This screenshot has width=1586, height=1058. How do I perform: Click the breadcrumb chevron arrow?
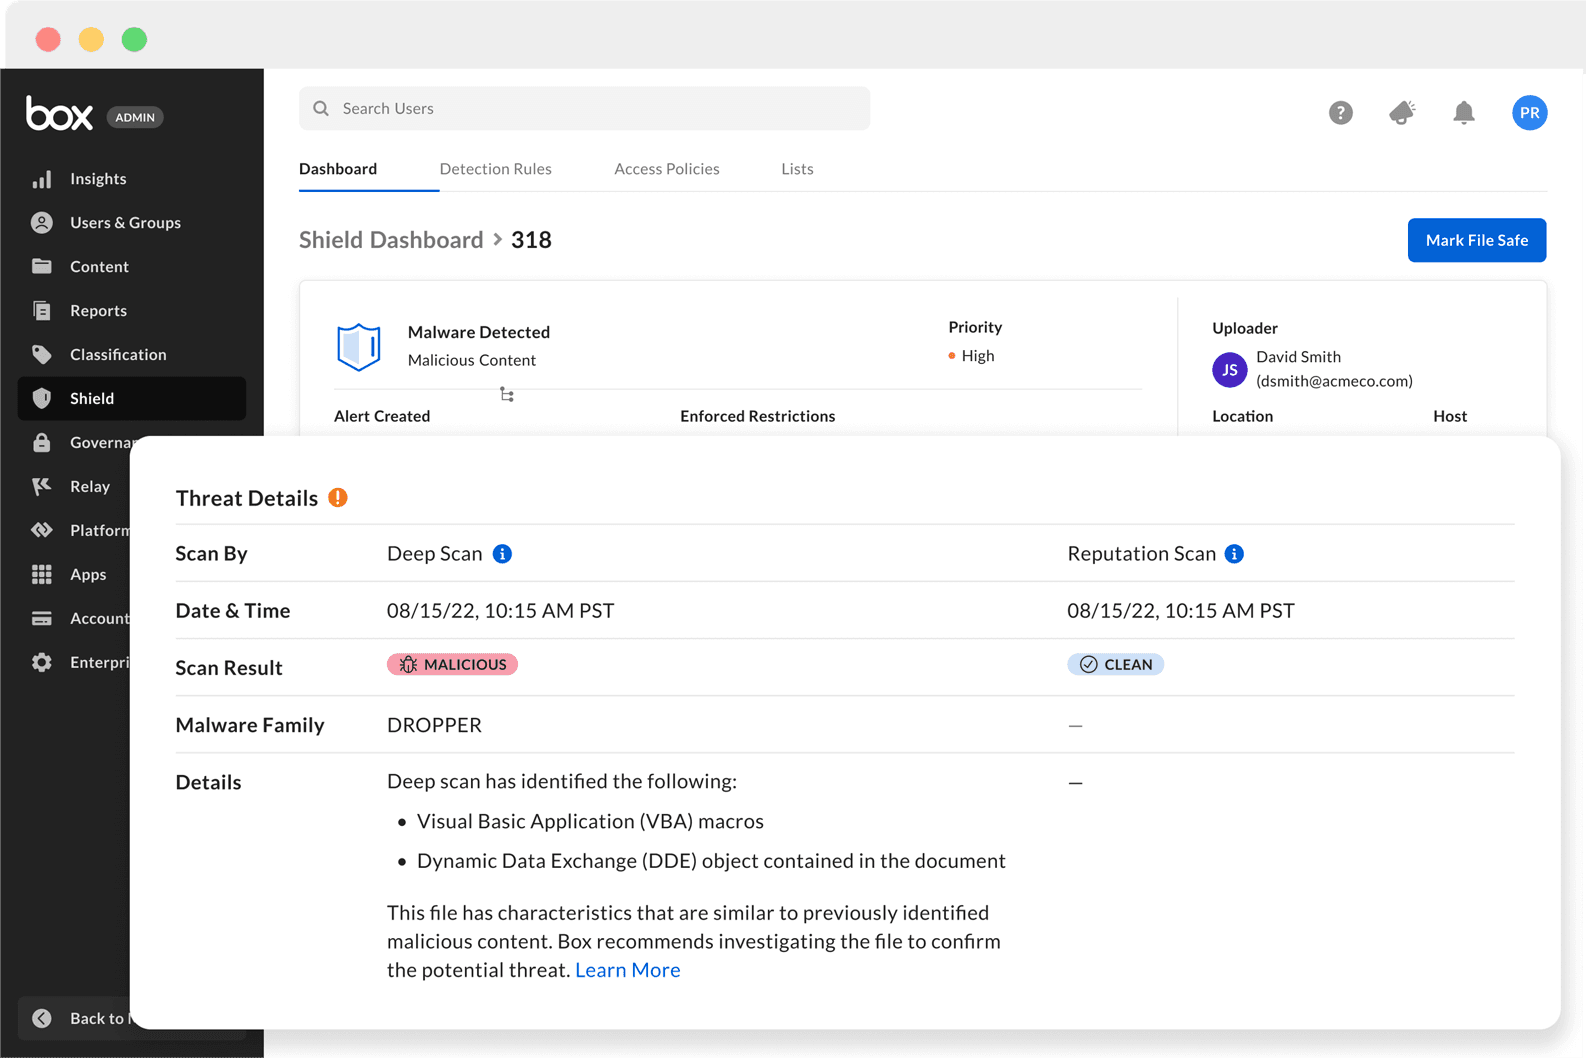[497, 240]
